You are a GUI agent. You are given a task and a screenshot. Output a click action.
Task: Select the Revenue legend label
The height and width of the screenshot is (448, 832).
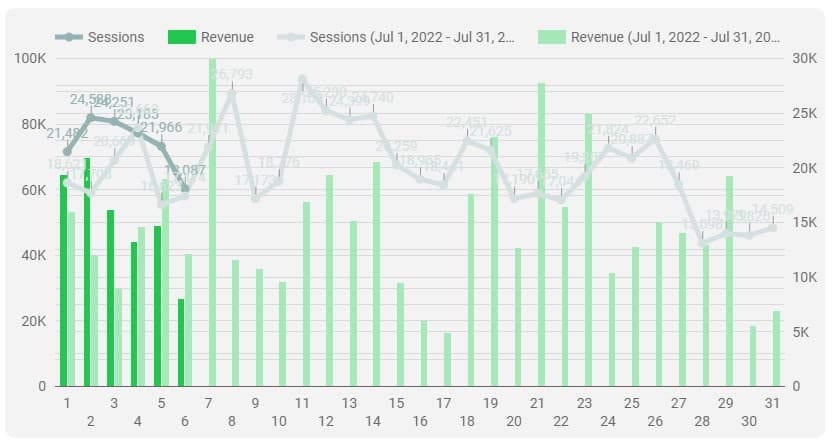point(227,37)
